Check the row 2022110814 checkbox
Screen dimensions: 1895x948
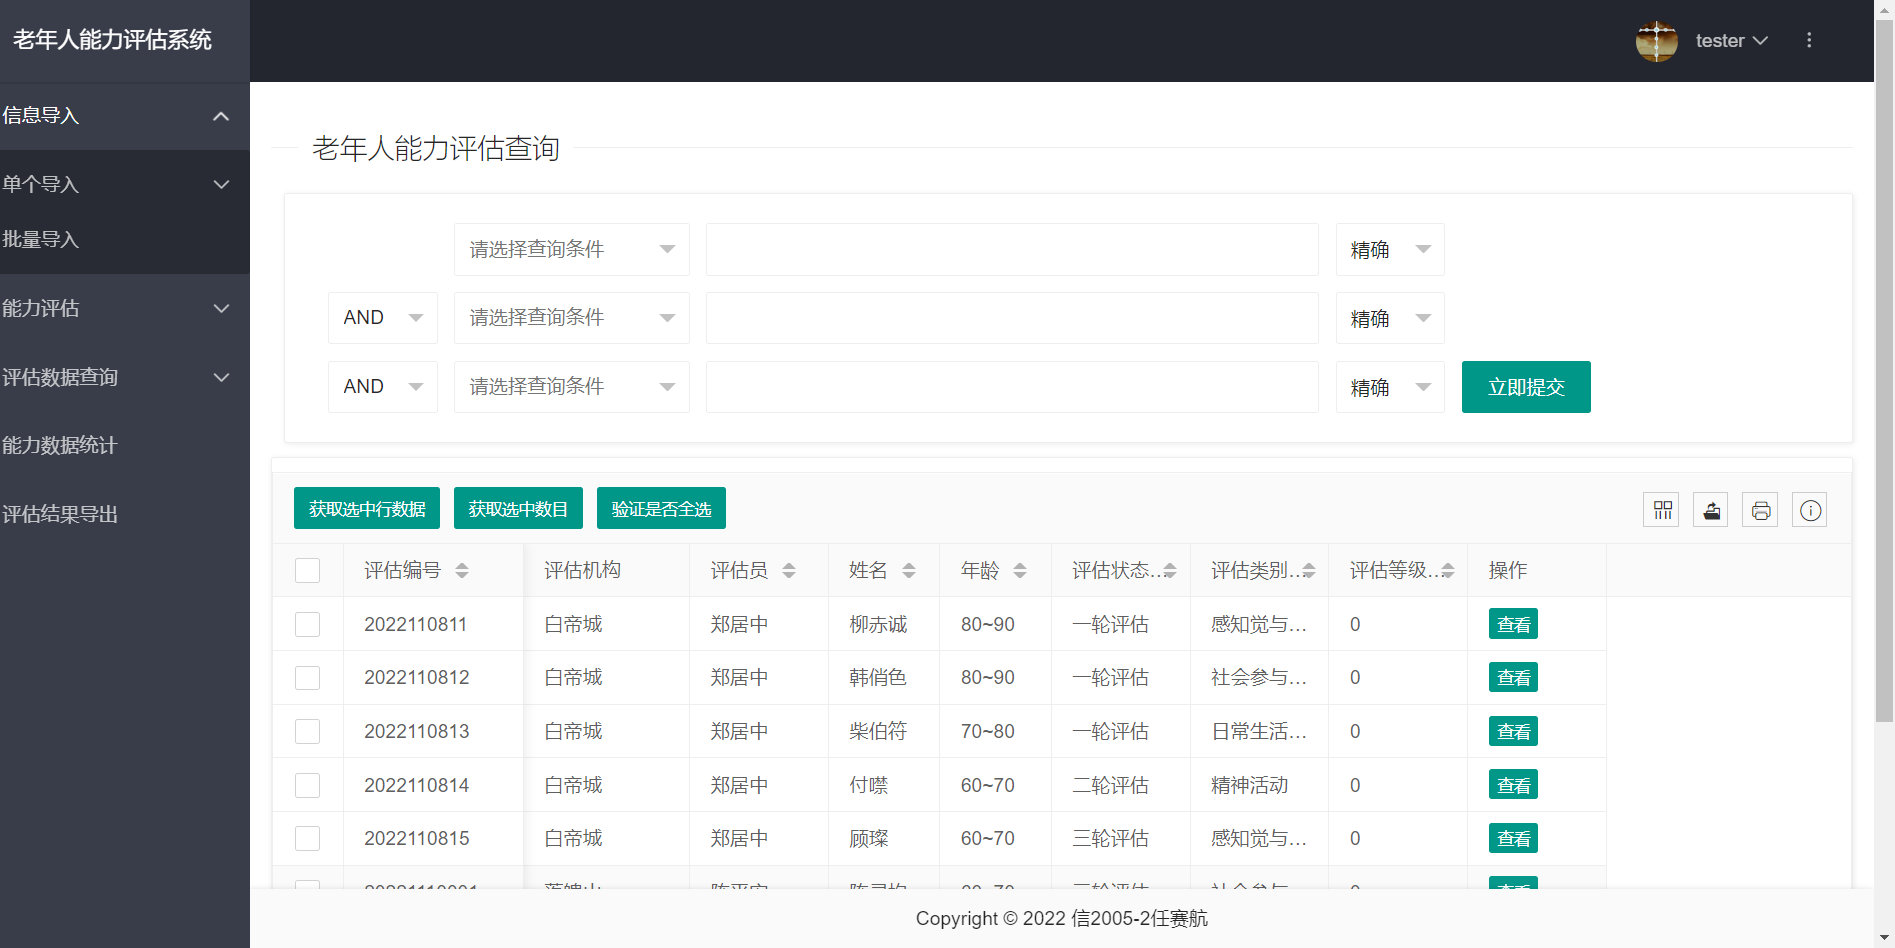(x=308, y=785)
